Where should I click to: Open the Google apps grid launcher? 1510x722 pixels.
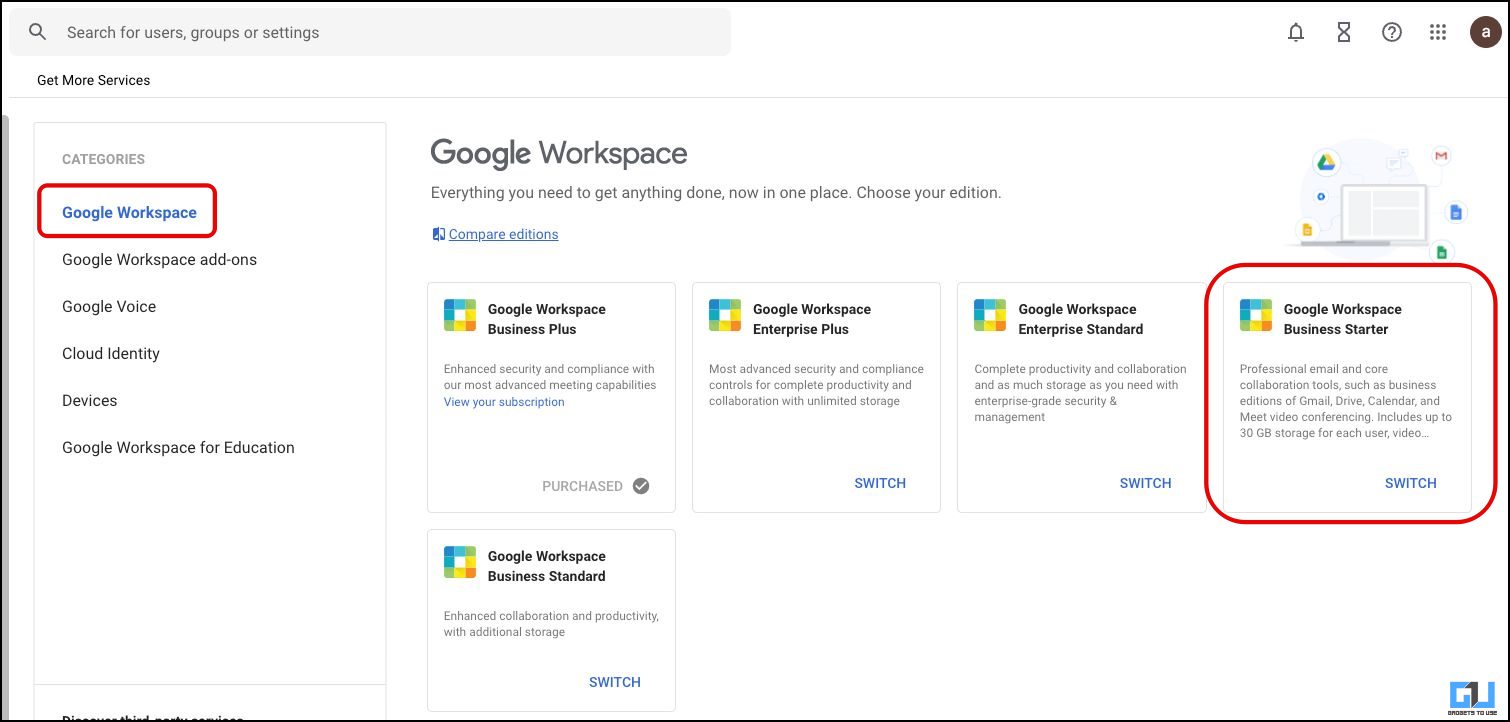pos(1437,31)
